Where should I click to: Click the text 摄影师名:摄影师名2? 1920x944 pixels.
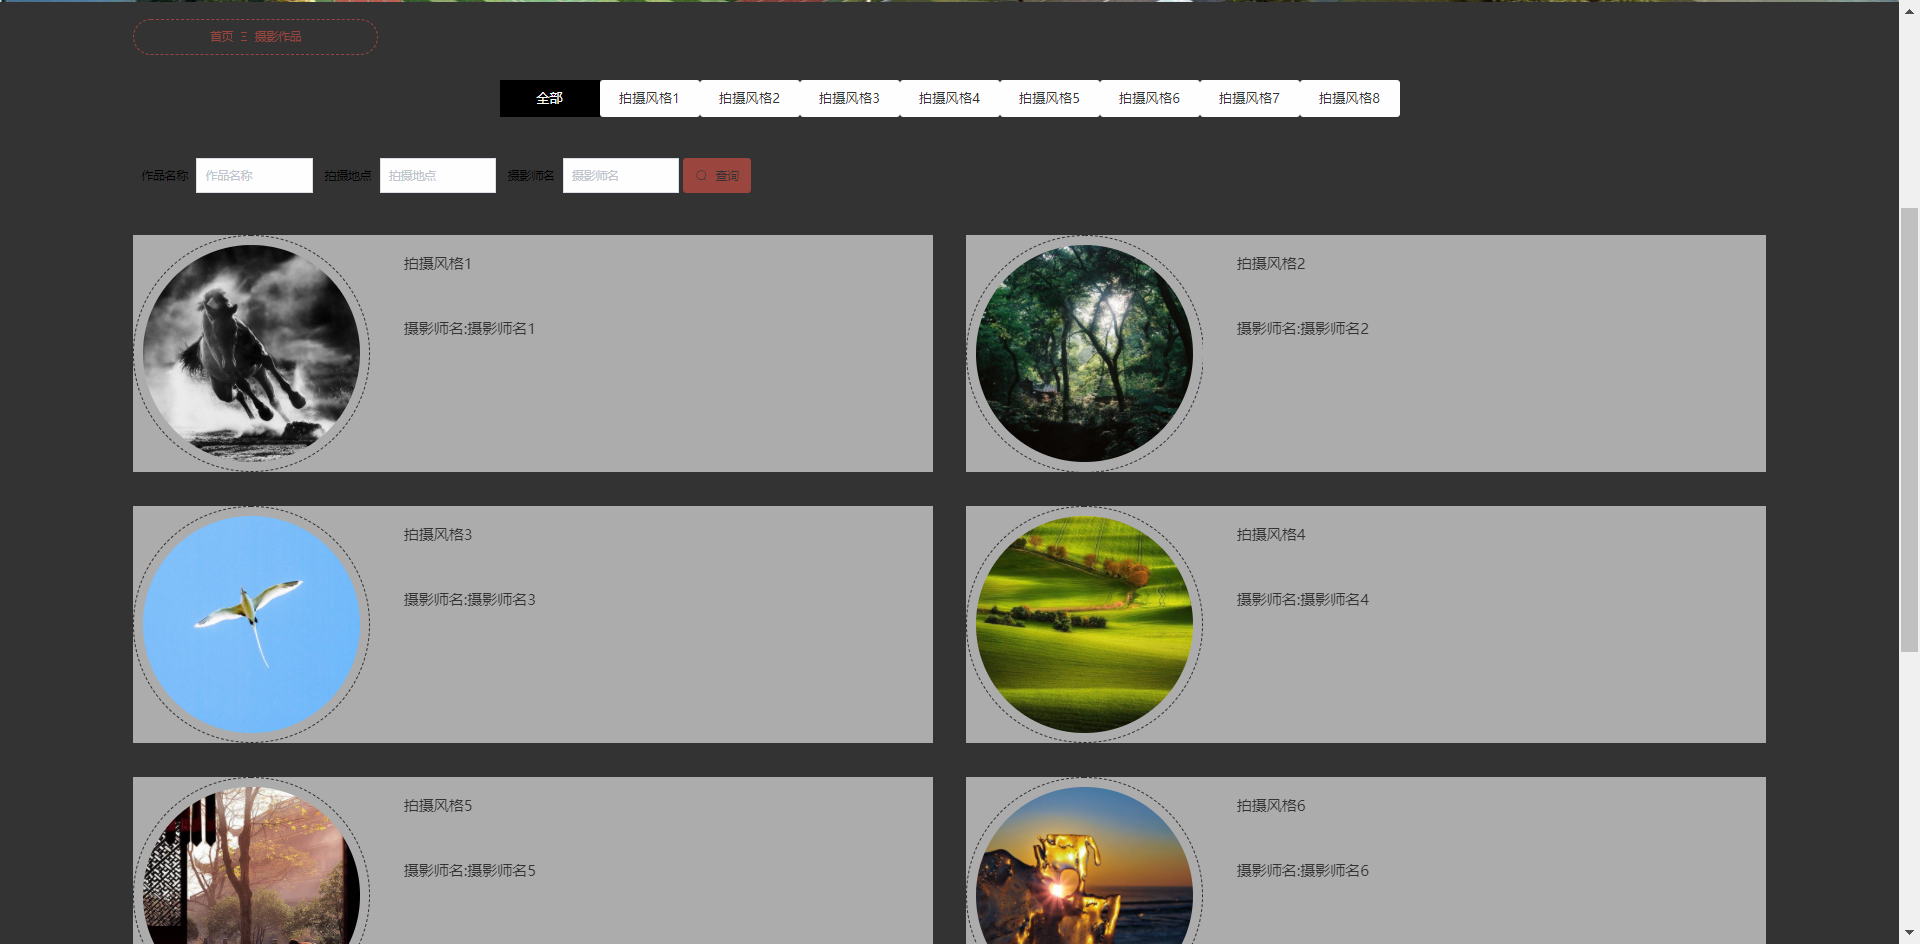(1302, 329)
